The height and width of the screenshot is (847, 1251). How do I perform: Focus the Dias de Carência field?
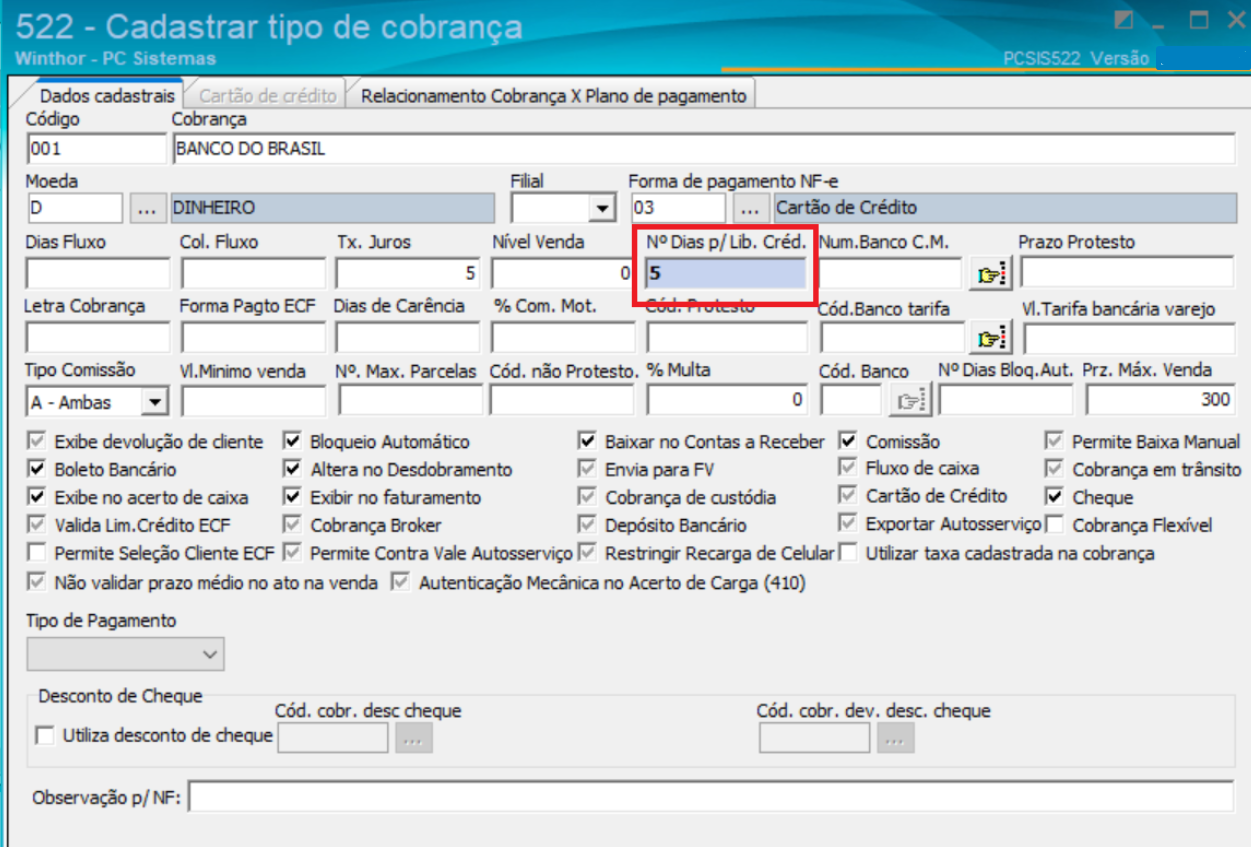point(409,338)
